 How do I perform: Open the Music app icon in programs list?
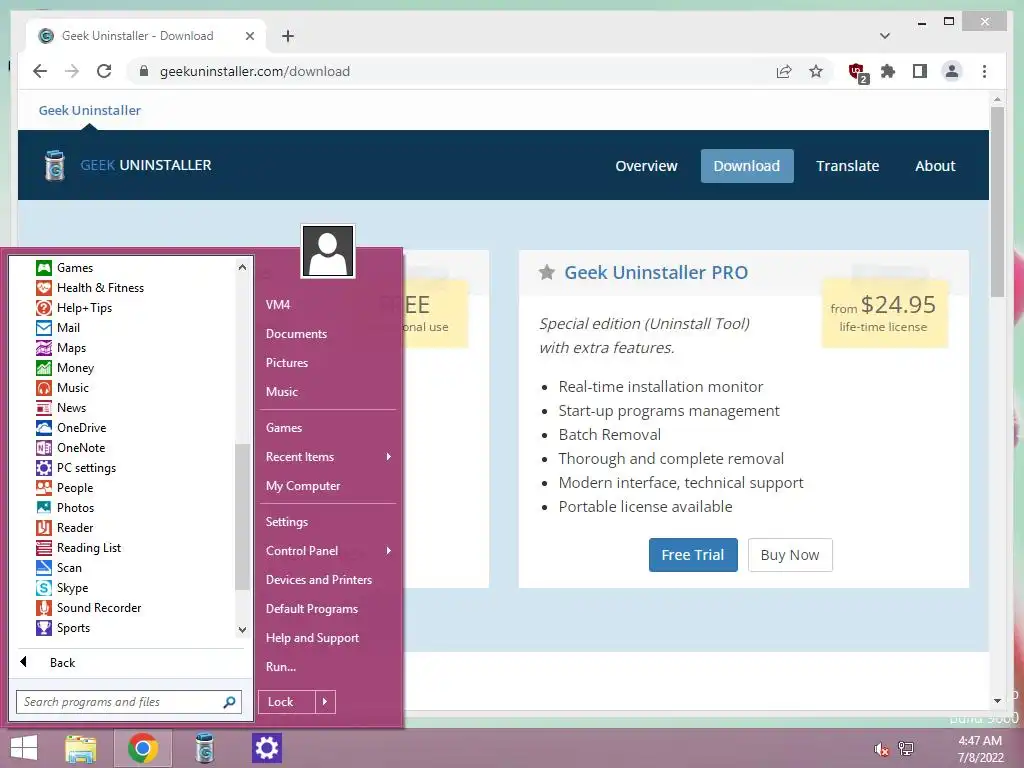click(44, 388)
